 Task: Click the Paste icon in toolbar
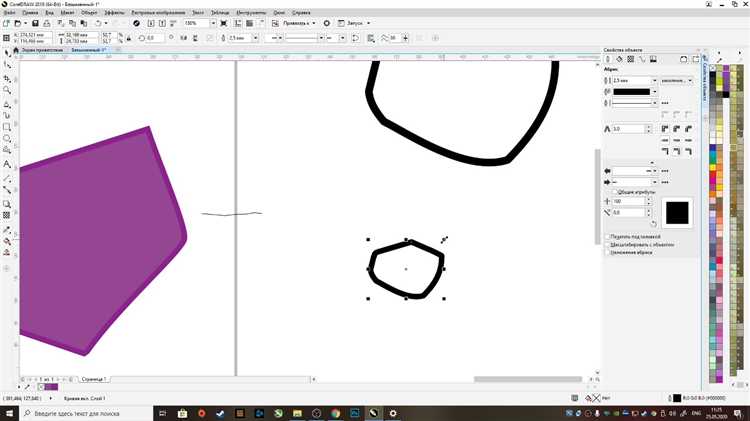(84, 23)
